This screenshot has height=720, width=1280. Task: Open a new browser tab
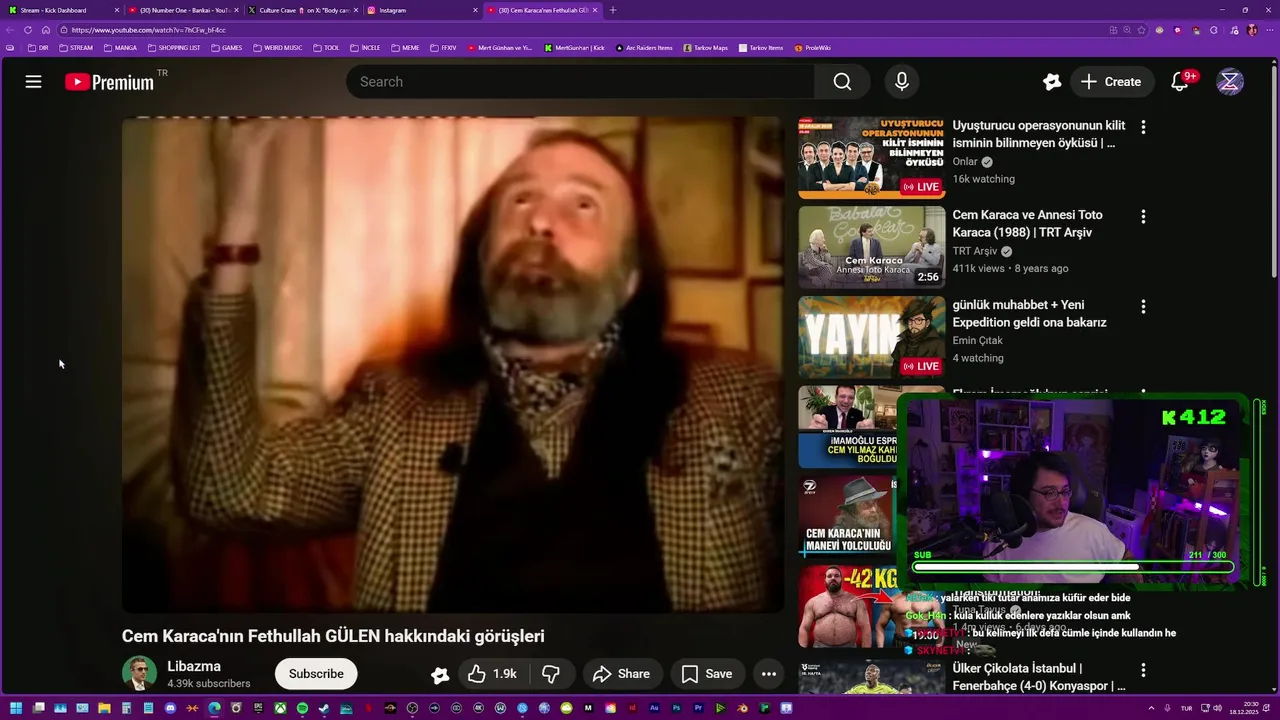(613, 10)
